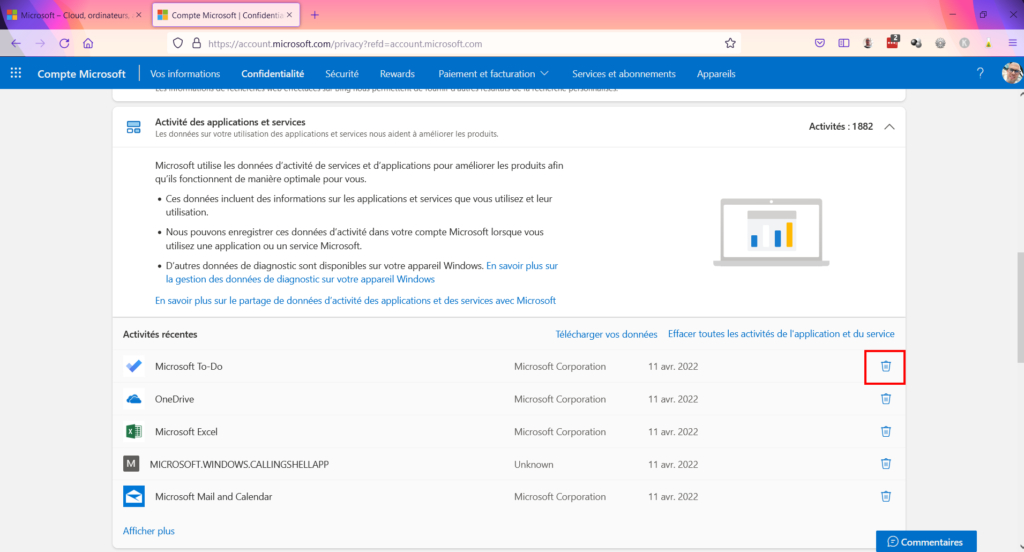
Task: Open Vos informations in the navigation bar
Action: coord(185,74)
